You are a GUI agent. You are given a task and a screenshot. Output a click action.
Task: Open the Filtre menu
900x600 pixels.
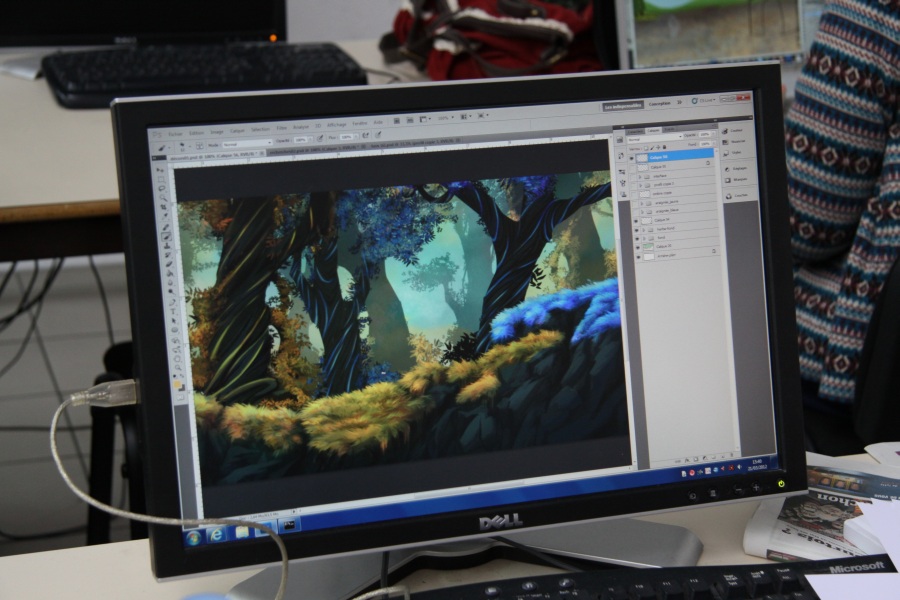pyautogui.click(x=283, y=128)
